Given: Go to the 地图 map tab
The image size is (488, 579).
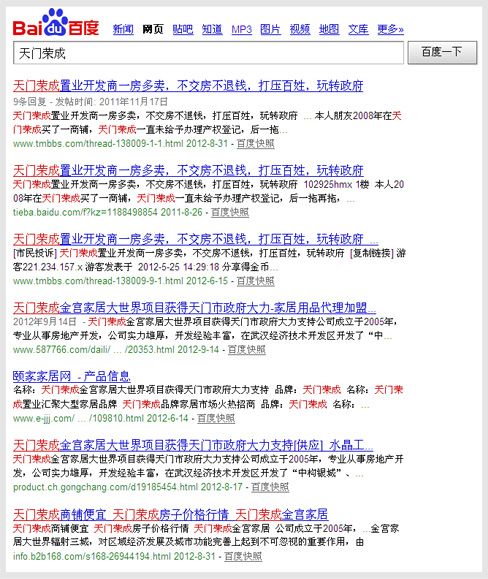Looking at the screenshot, I should [x=329, y=29].
